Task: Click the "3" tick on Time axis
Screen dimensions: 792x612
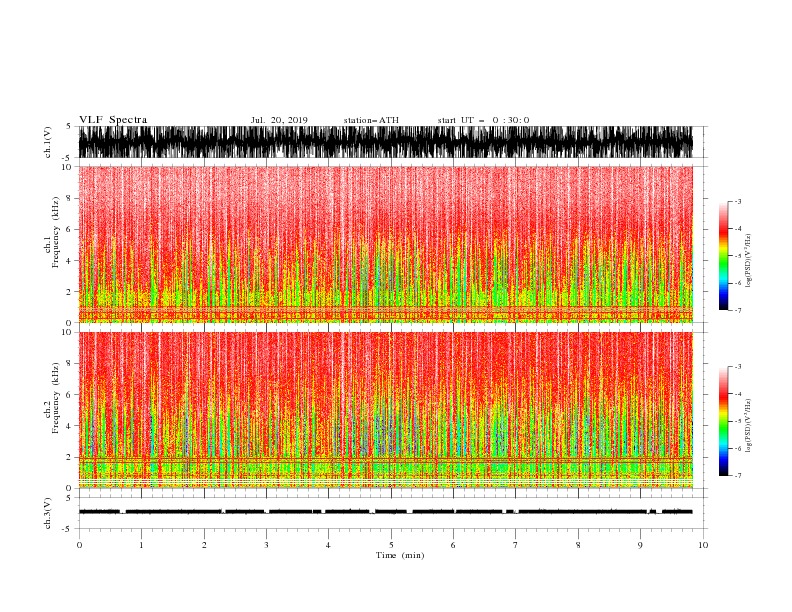Action: pos(266,545)
